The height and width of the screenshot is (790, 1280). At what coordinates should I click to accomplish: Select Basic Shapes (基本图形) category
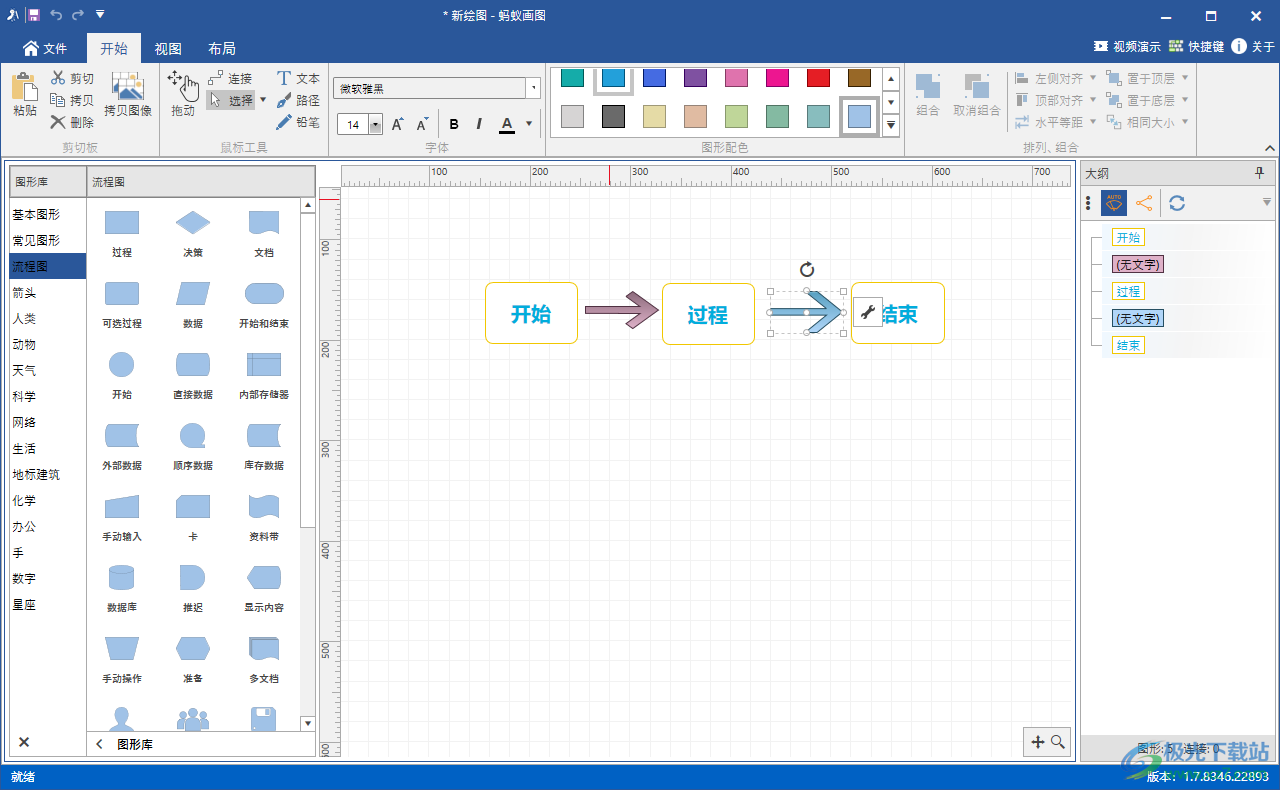(47, 214)
